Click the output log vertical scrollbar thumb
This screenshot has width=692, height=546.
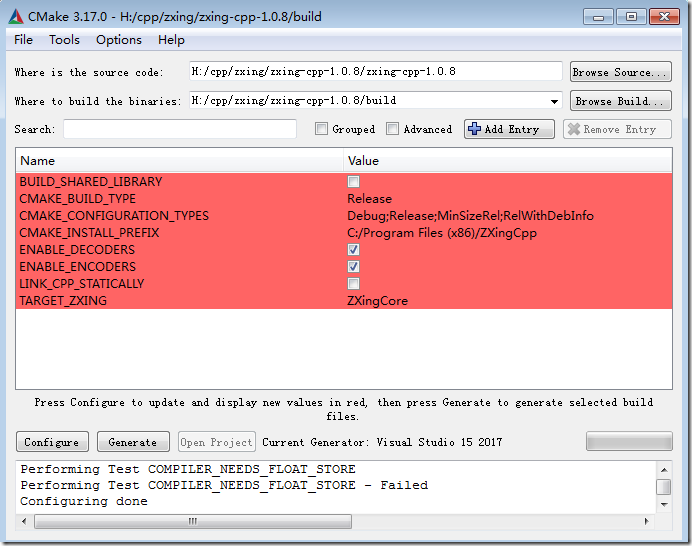[x=664, y=487]
